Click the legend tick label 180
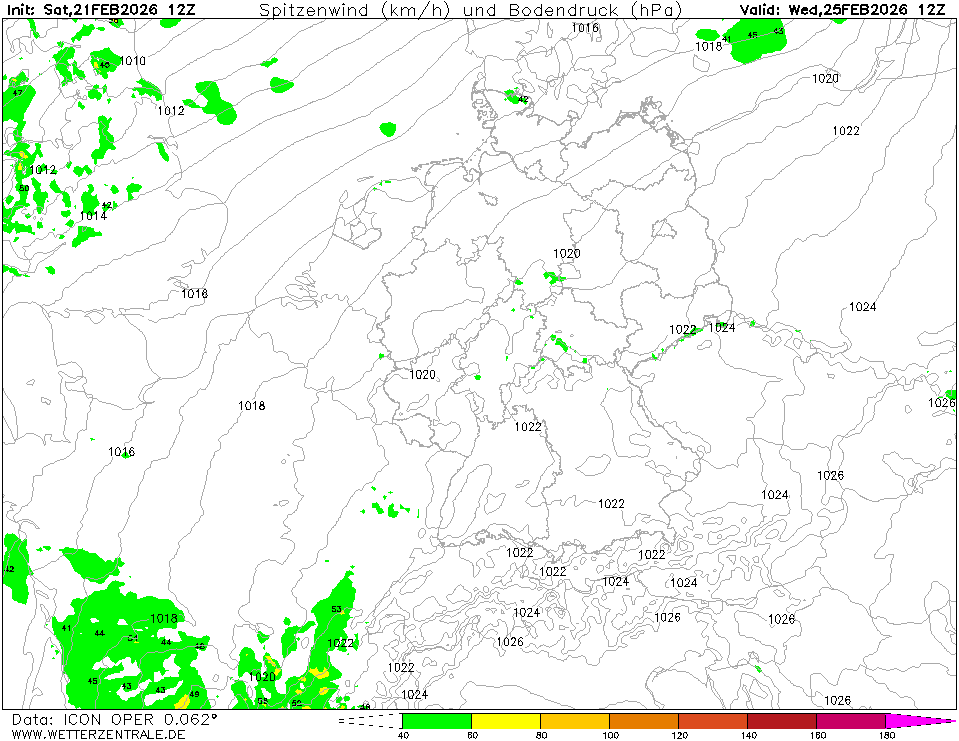This screenshot has width=959, height=741. tap(885, 735)
